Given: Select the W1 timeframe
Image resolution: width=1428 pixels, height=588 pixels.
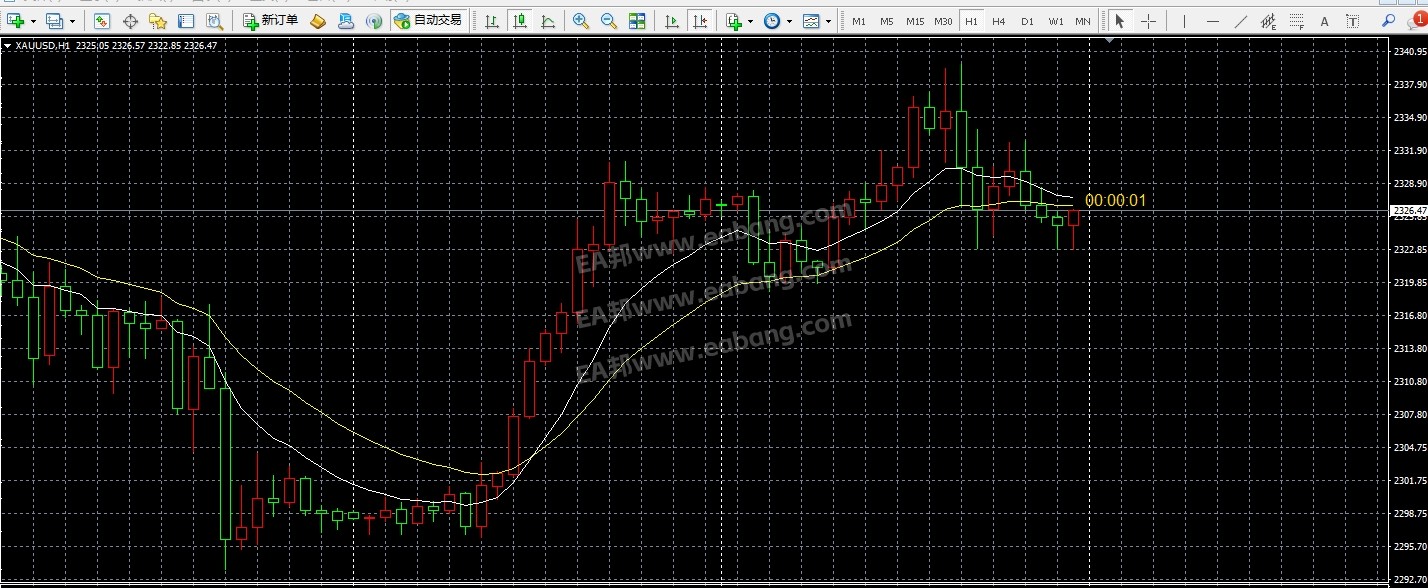Looking at the screenshot, I should coord(1056,21).
